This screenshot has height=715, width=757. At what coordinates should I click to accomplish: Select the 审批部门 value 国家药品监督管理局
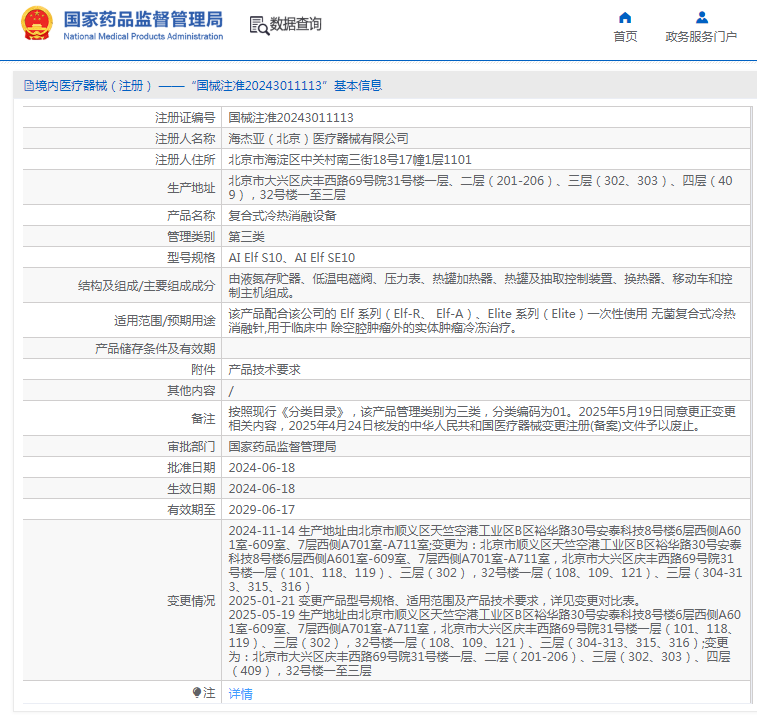click(x=282, y=447)
